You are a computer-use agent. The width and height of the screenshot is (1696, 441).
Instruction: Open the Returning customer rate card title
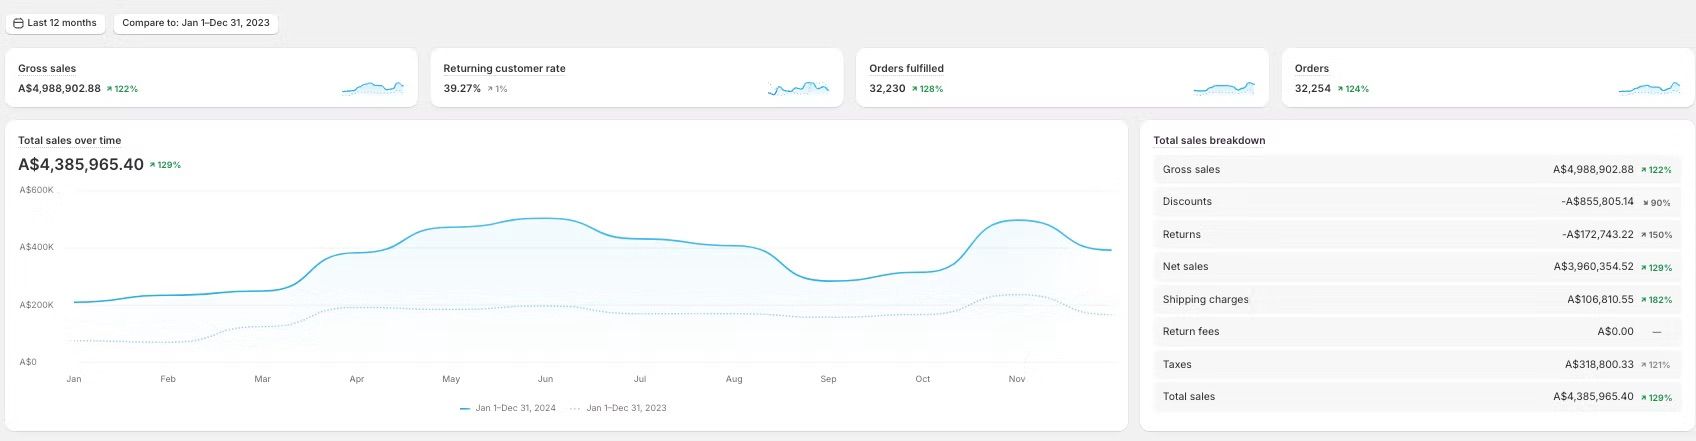pyautogui.click(x=504, y=69)
